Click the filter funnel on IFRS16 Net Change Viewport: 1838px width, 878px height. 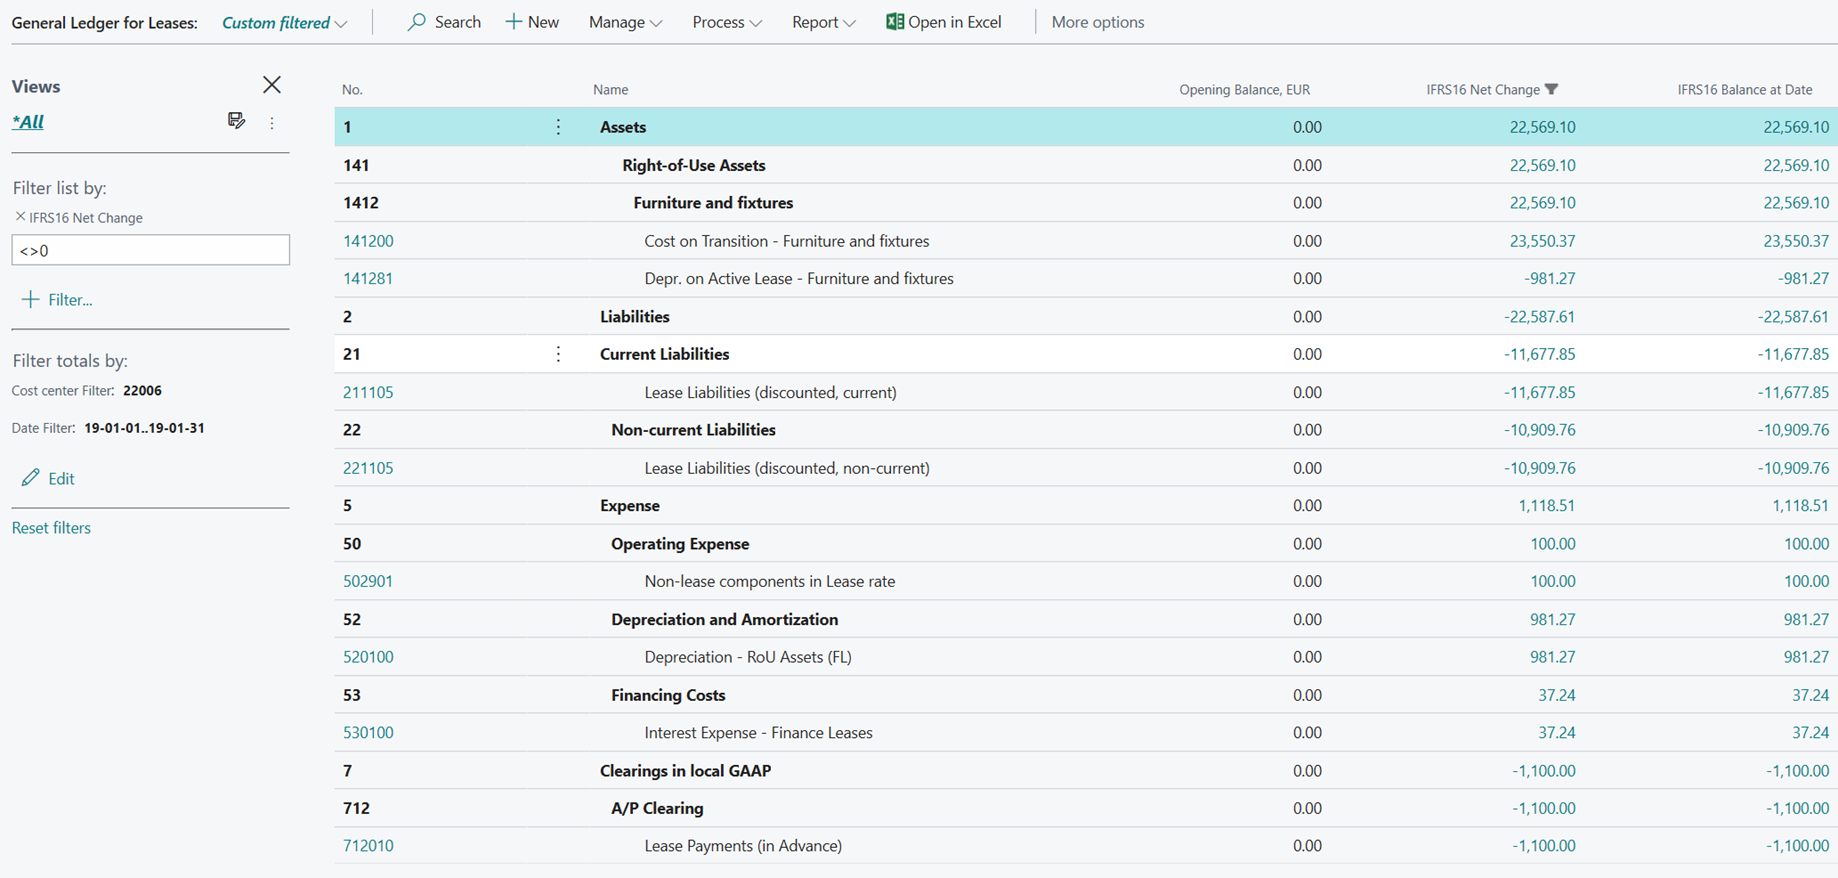point(1551,89)
